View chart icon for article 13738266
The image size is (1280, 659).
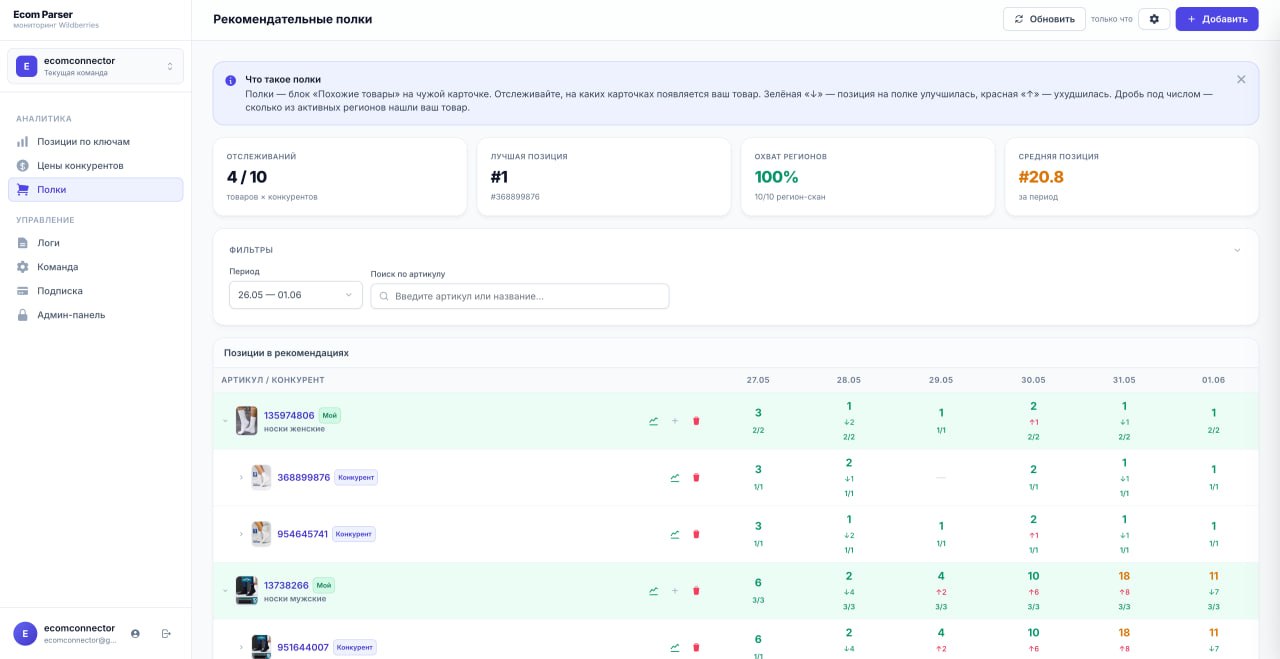click(653, 591)
